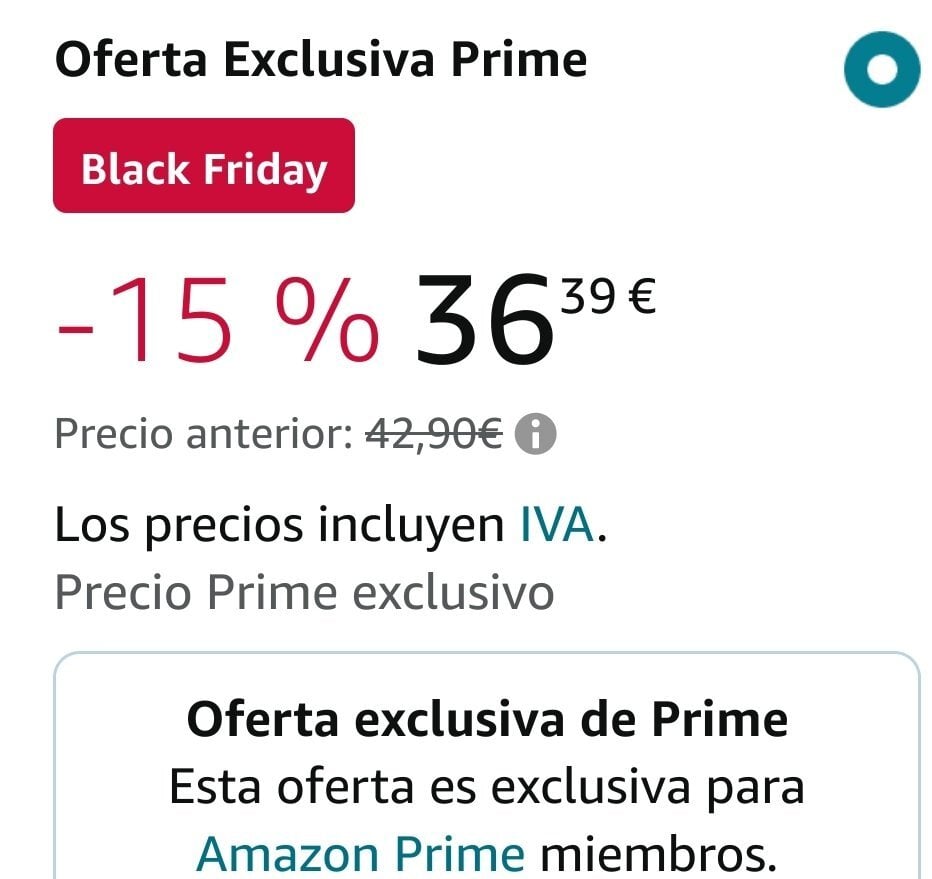
Task: Click the crossed-out 42,90€ price
Action: (x=433, y=435)
